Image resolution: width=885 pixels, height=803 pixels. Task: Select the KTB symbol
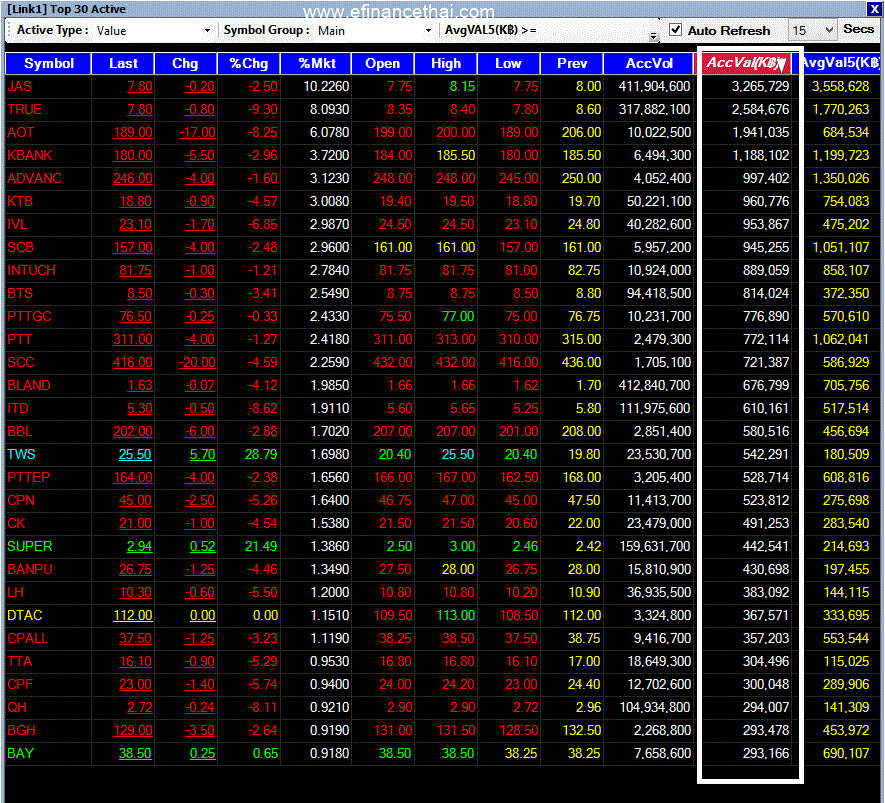[x=20, y=201]
